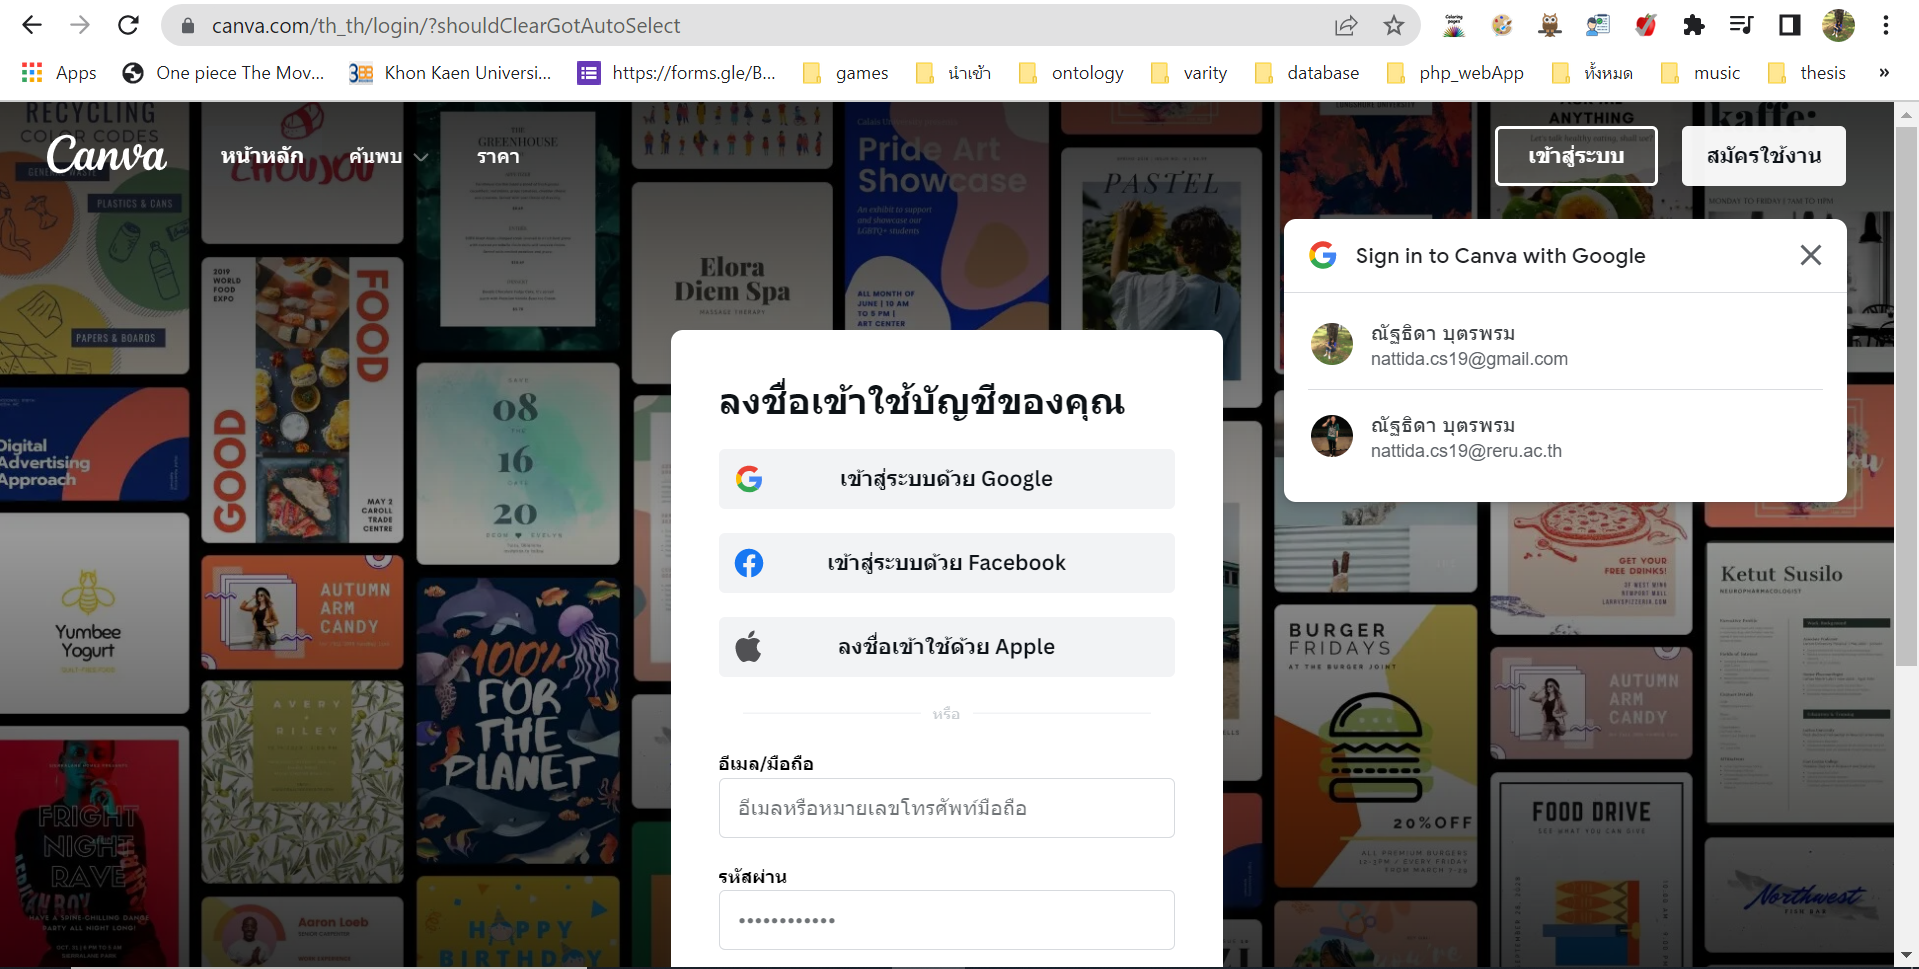This screenshot has width=1919, height=969.
Task: Open Khon Kaen Universi... bookmark
Action: click(x=450, y=73)
